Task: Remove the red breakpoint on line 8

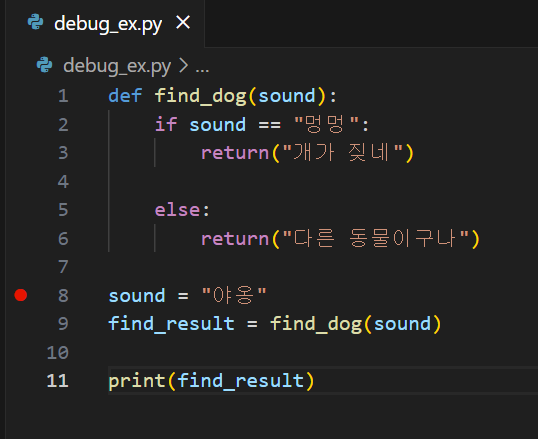Action: tap(21, 295)
